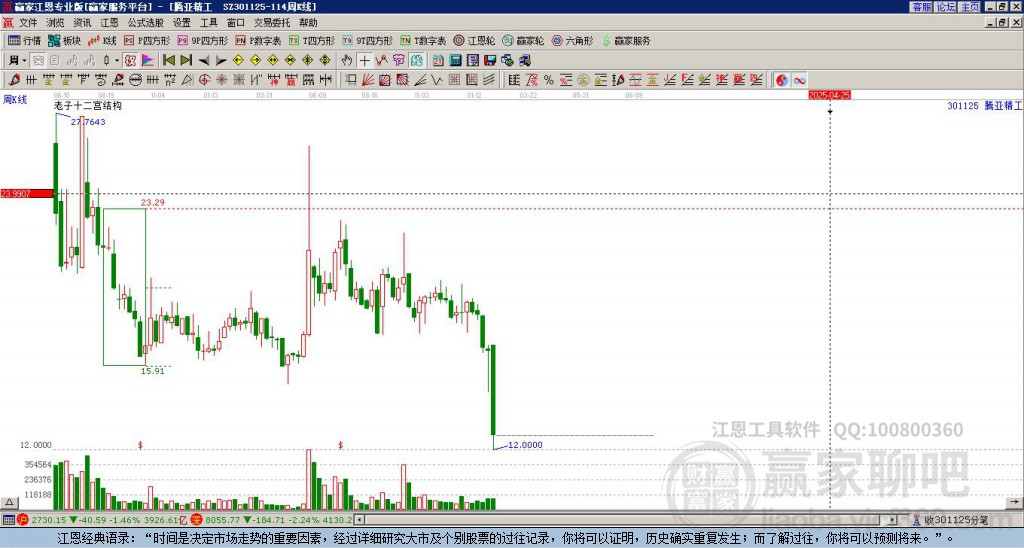Click the black left arrow icon
The height and width of the screenshot is (548, 1024).
[204, 61]
